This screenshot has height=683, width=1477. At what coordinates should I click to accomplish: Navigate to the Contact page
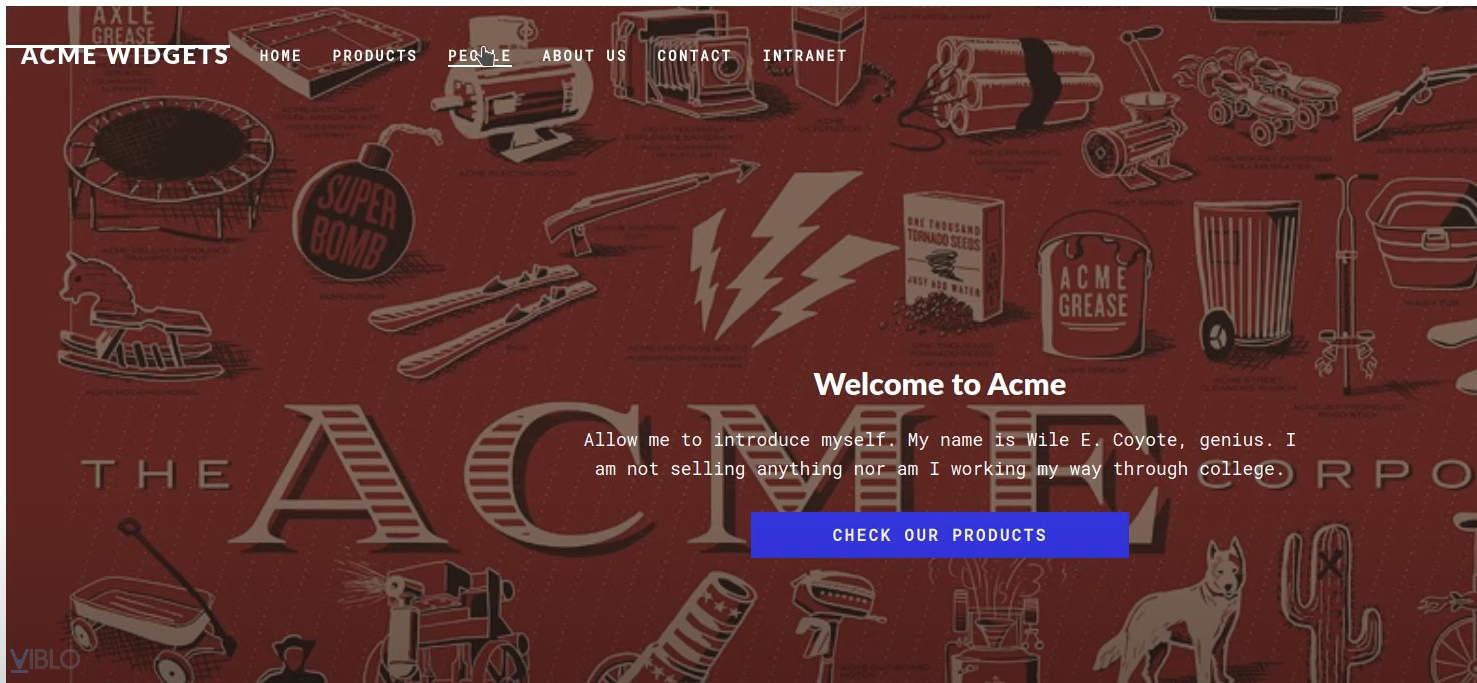pyautogui.click(x=695, y=56)
